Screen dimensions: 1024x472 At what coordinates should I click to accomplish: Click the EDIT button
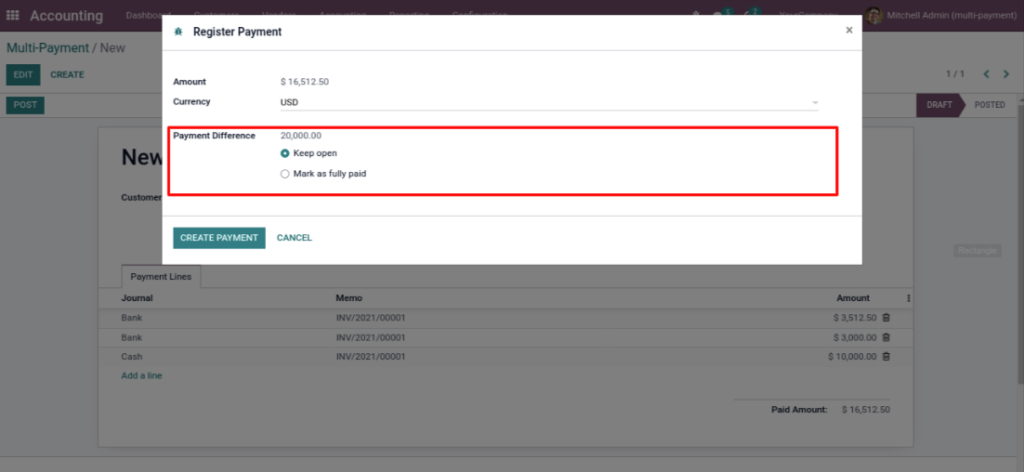tap(23, 75)
